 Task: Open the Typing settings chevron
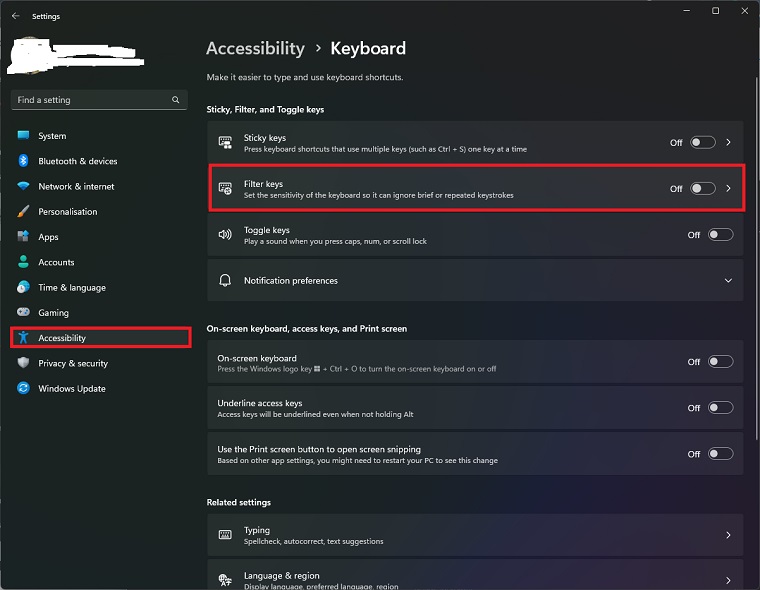tap(728, 536)
